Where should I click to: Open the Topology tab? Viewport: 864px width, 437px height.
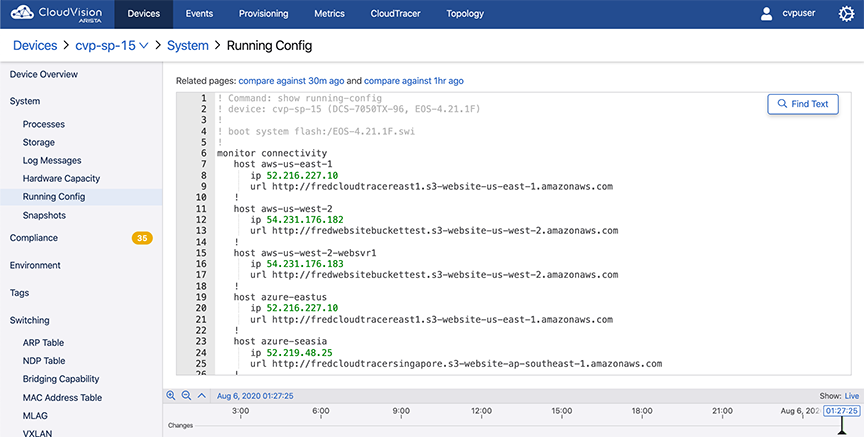click(465, 14)
